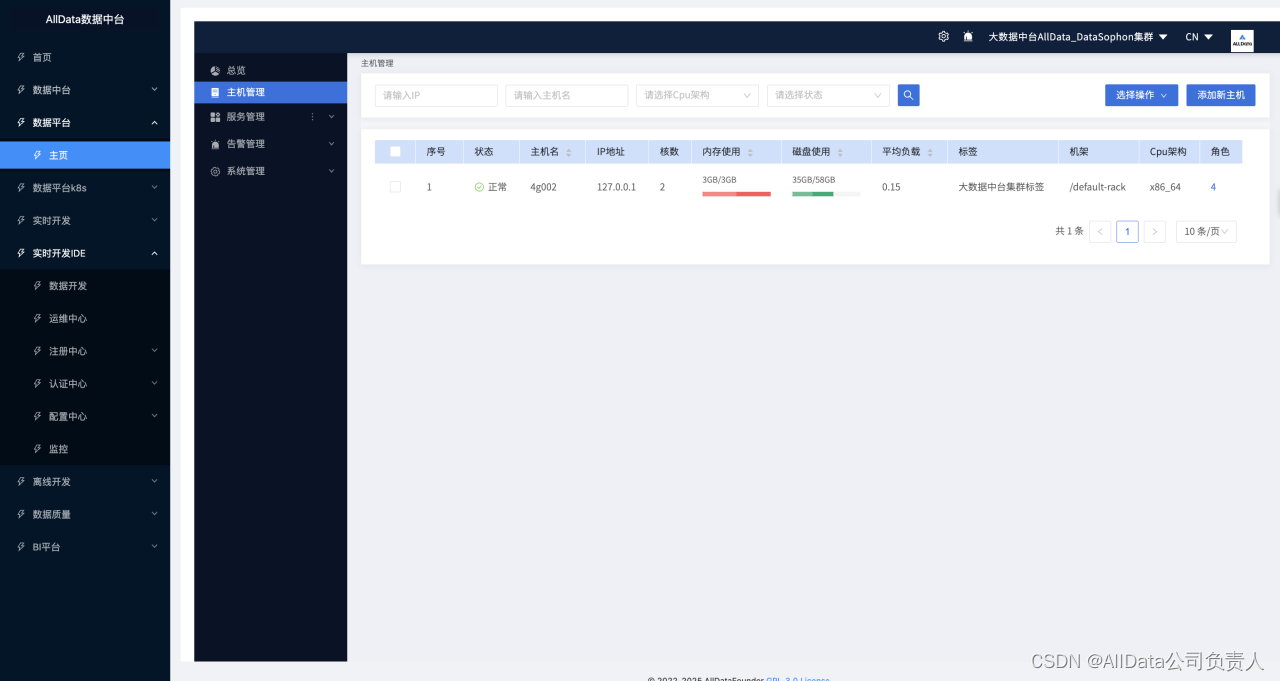This screenshot has height=681, width=1280.
Task: Click the lightning icon beside 监控
Action: click(38, 449)
